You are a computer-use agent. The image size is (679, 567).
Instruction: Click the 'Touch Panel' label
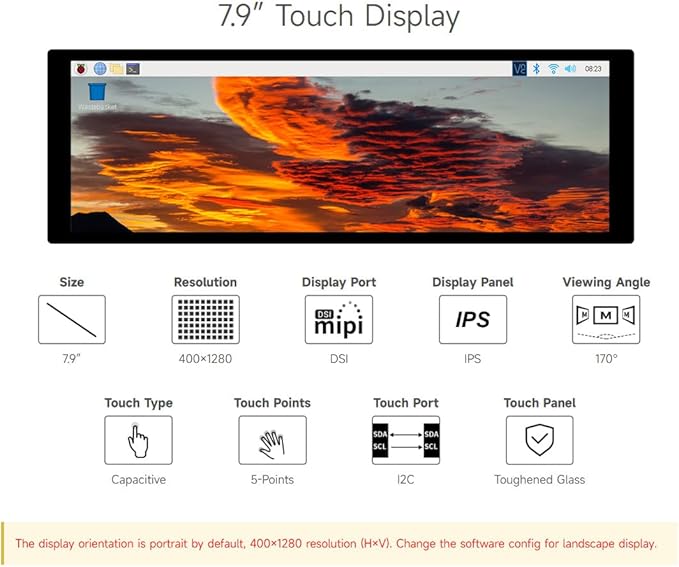540,403
